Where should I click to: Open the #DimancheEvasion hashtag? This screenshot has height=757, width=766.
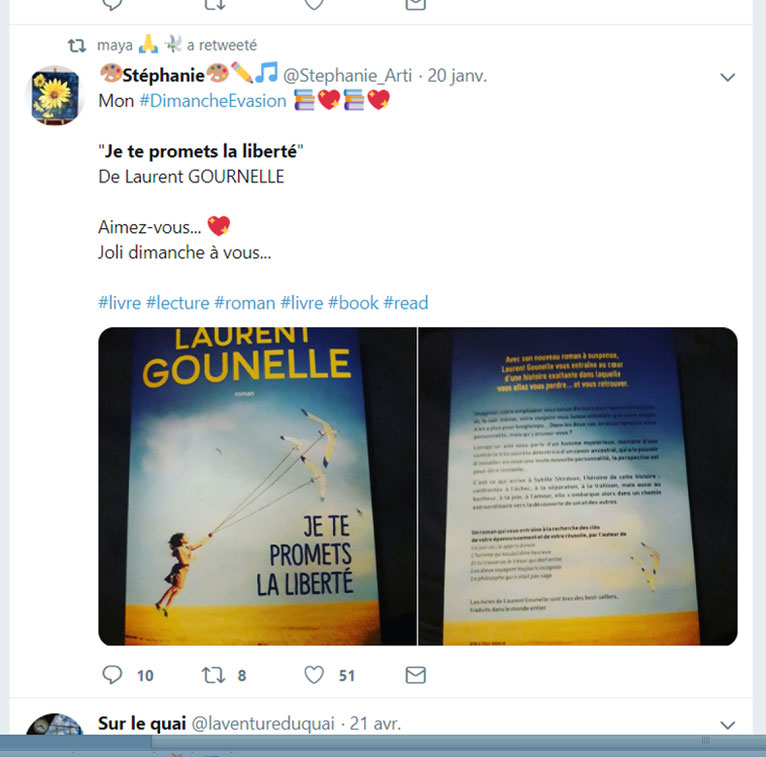(x=213, y=101)
